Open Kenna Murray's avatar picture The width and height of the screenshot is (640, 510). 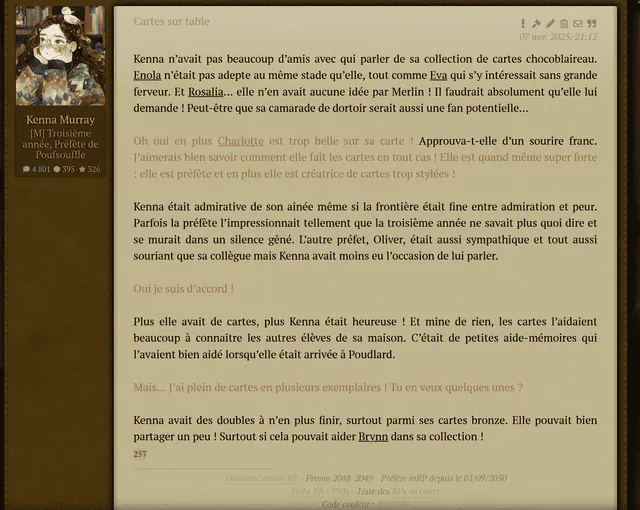click(x=60, y=56)
